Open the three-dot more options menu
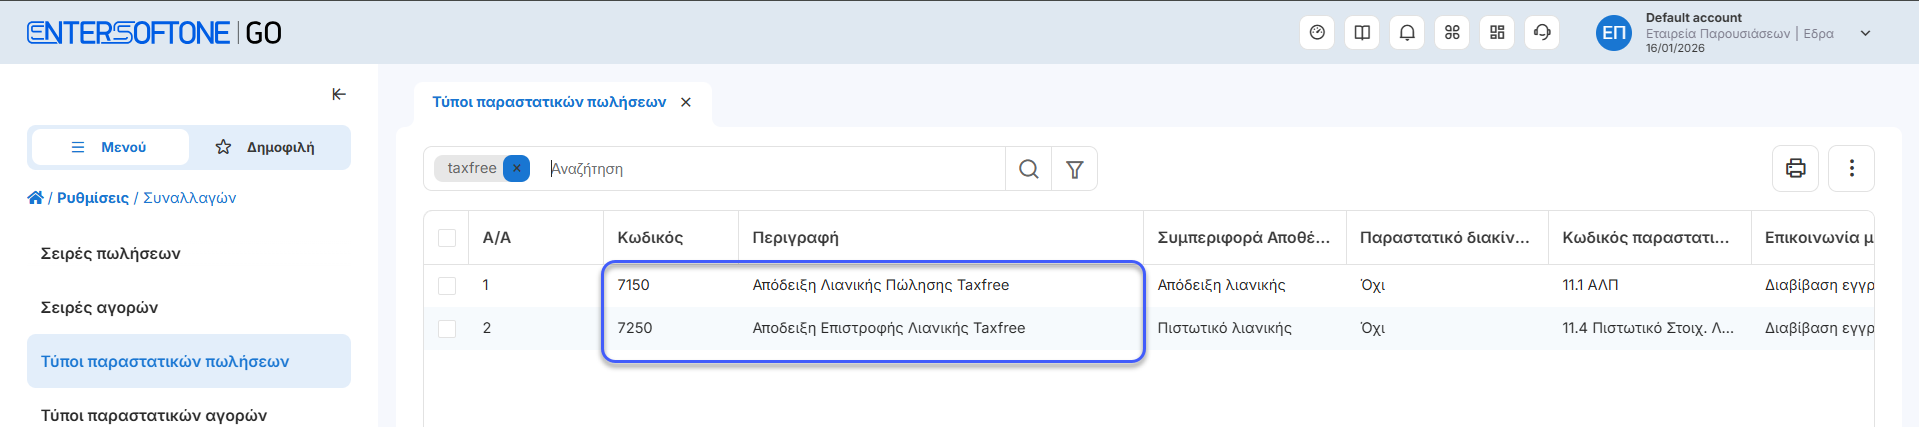This screenshot has height=427, width=1919. click(x=1851, y=168)
